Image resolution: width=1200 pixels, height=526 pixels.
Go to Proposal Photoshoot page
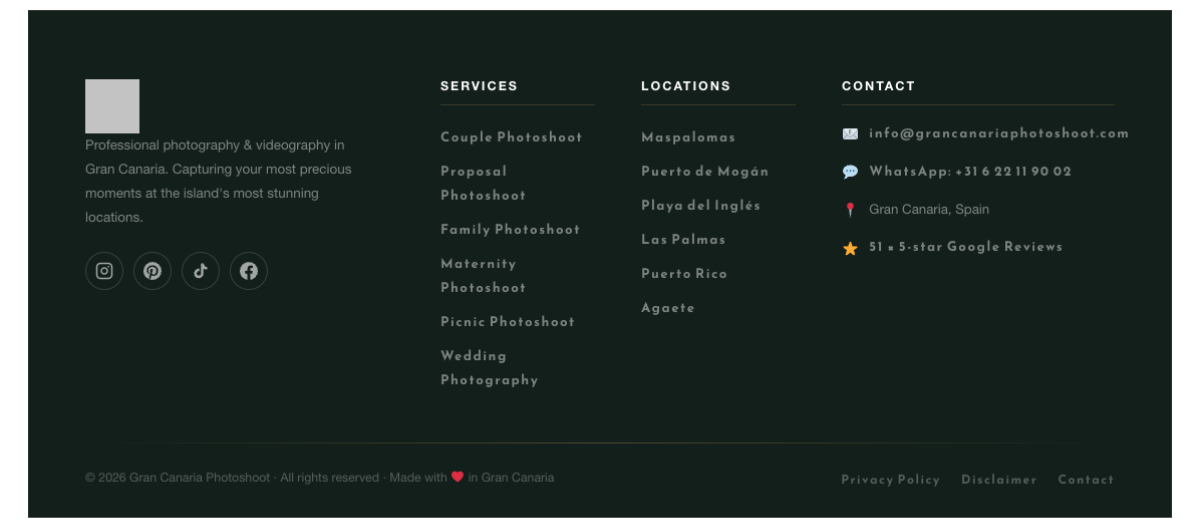click(x=483, y=183)
